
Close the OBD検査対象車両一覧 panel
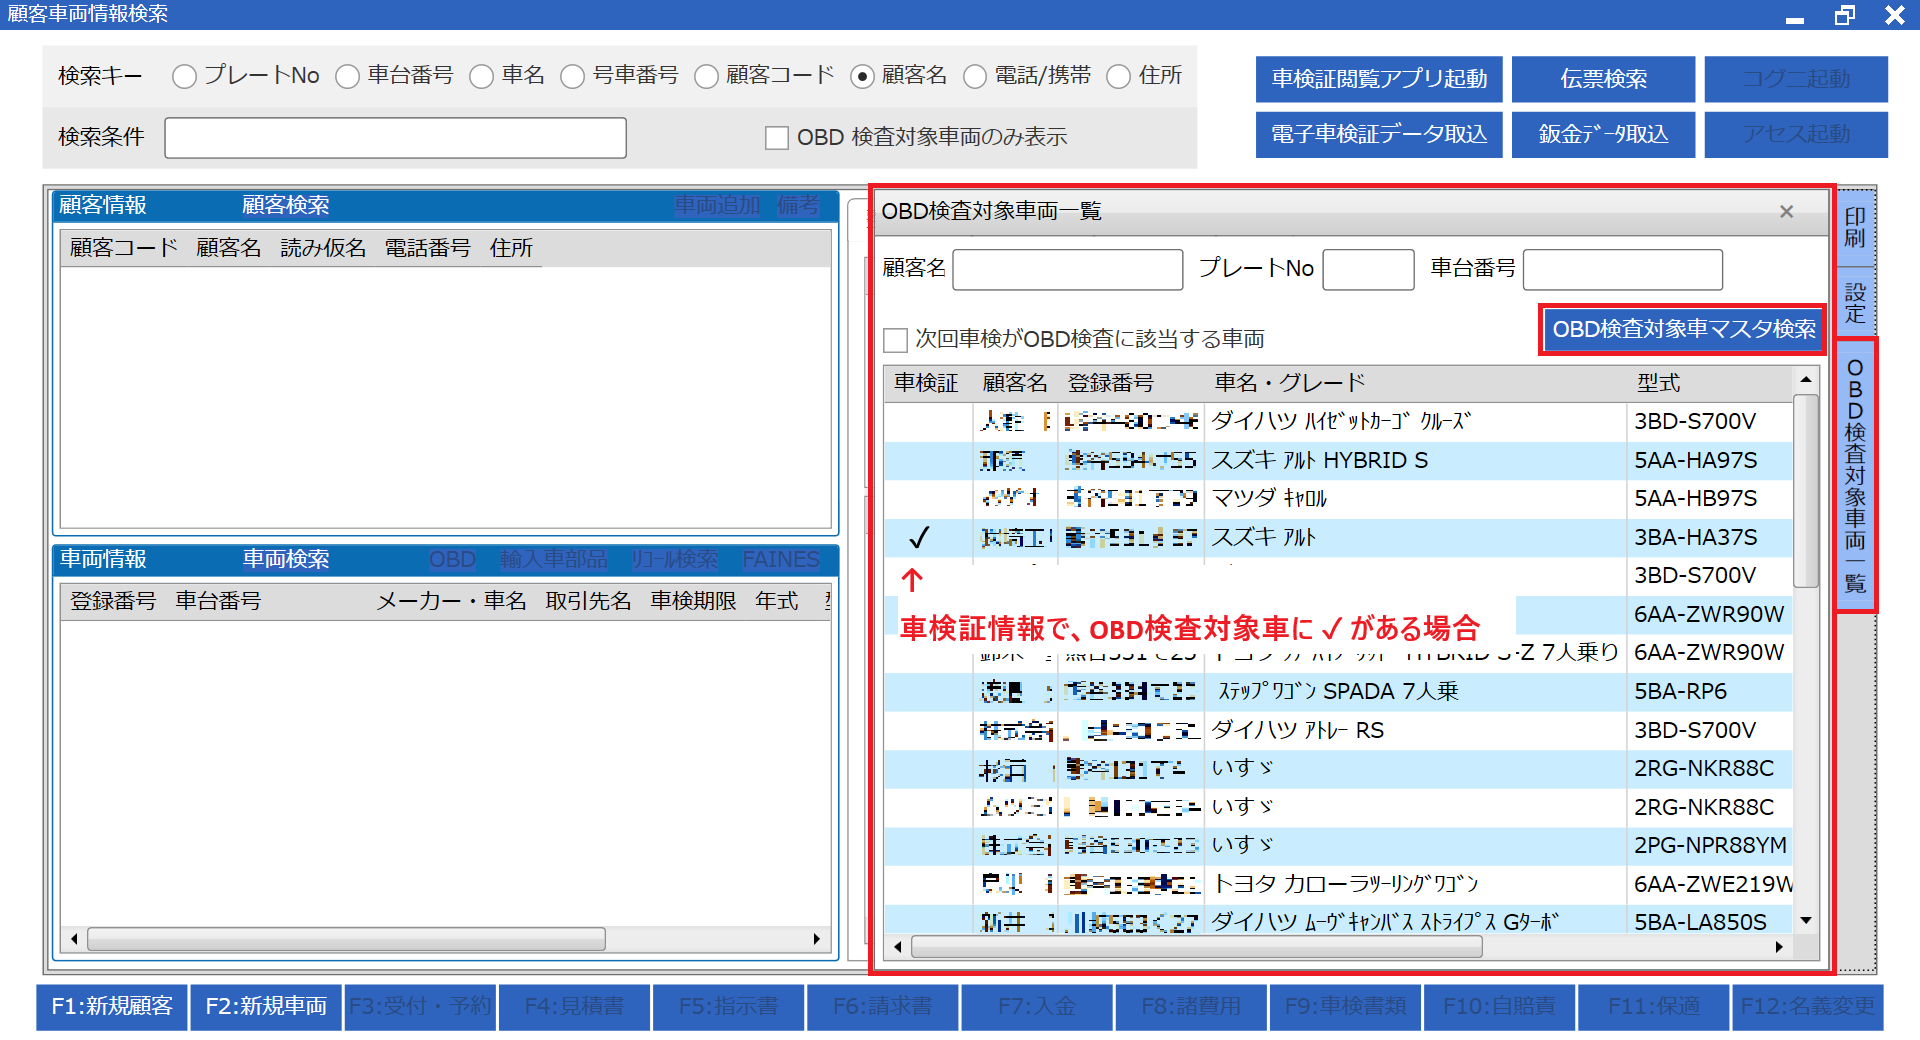[x=1786, y=212]
